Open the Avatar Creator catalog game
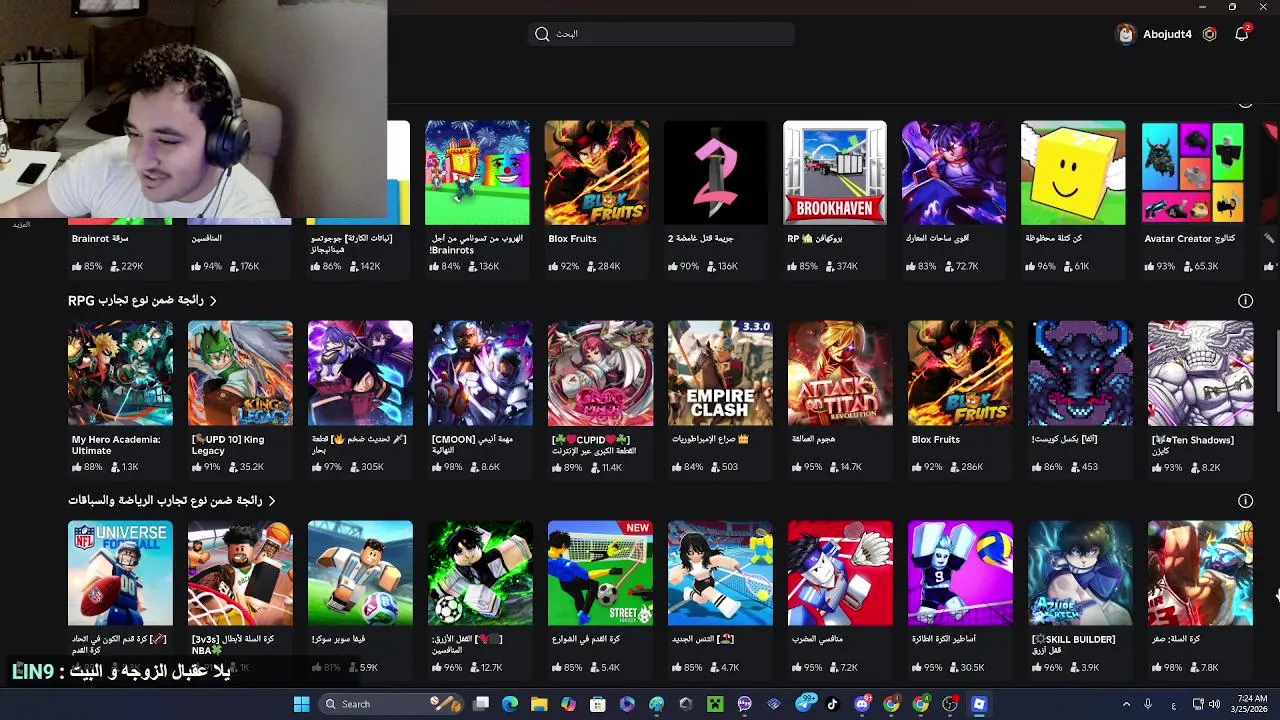This screenshot has height=720, width=1280. [x=1193, y=173]
